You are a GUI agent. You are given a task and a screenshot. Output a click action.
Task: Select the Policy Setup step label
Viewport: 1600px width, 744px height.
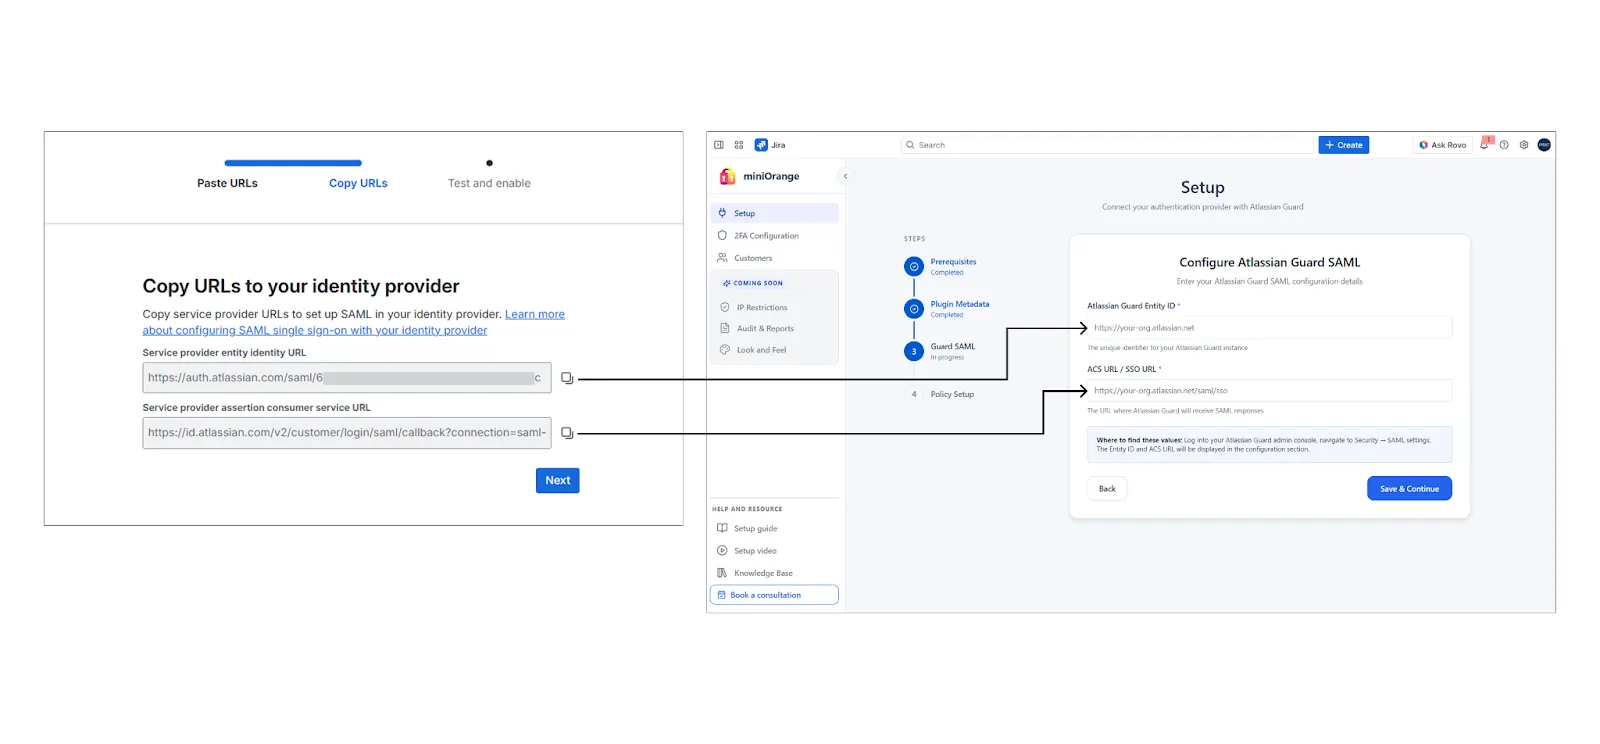952,394
